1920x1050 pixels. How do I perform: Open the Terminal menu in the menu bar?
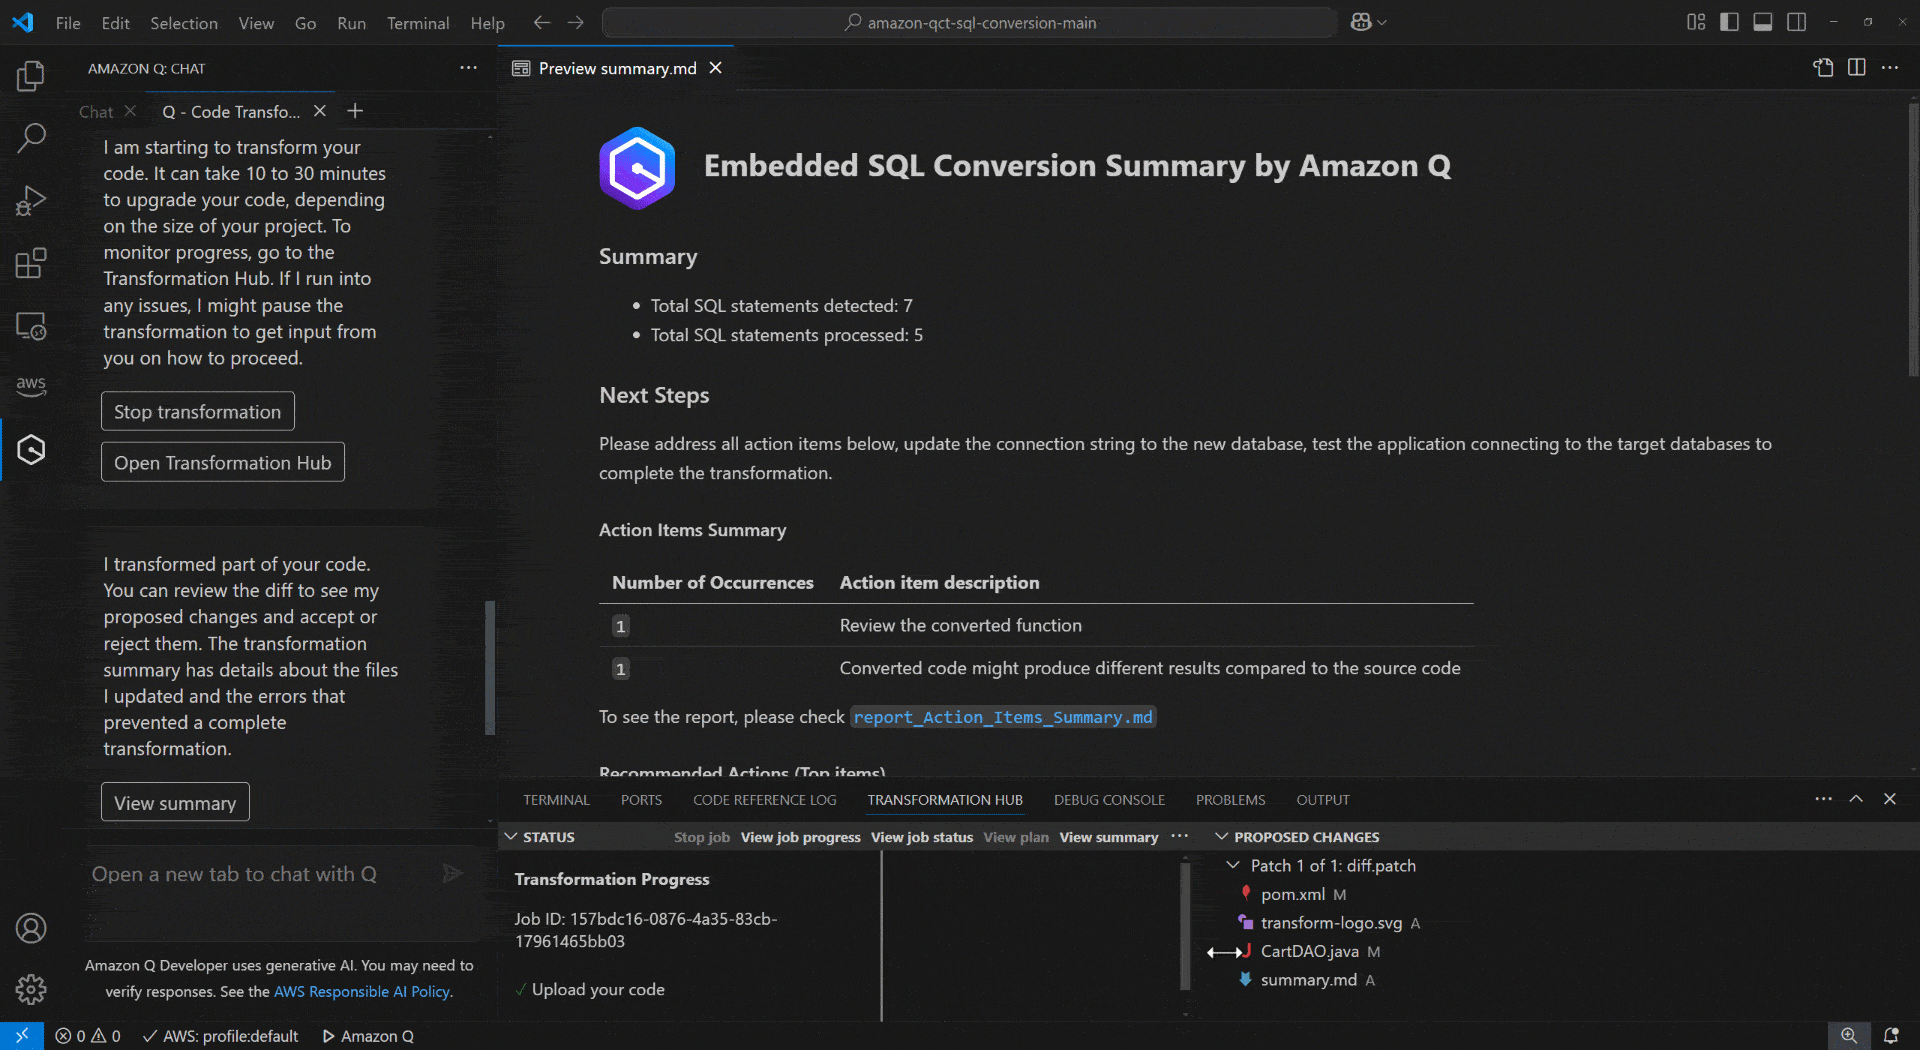[417, 22]
